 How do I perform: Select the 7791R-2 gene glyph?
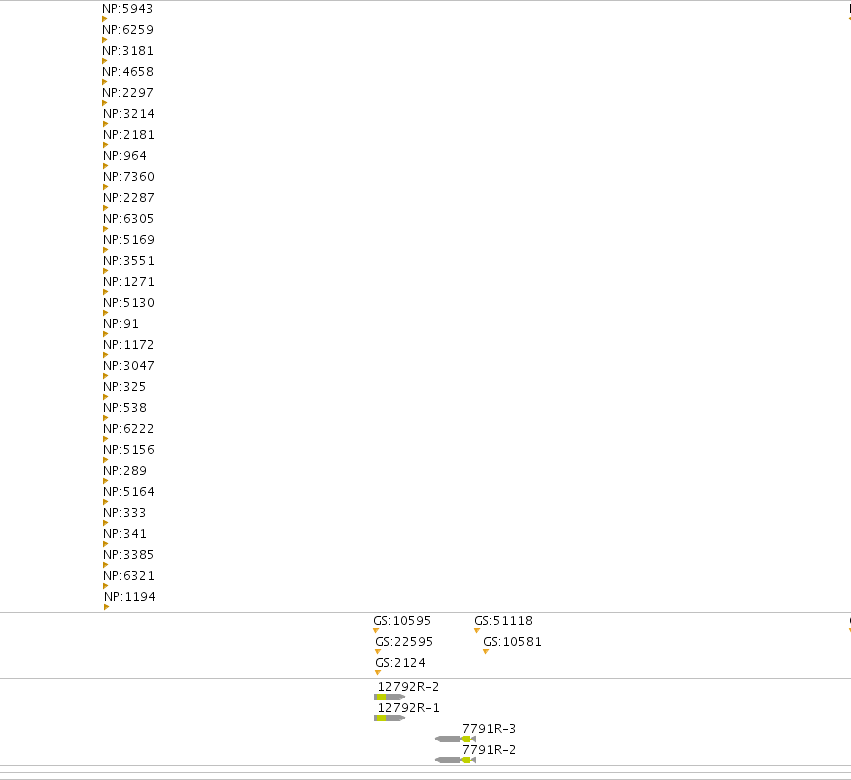pyautogui.click(x=455, y=760)
